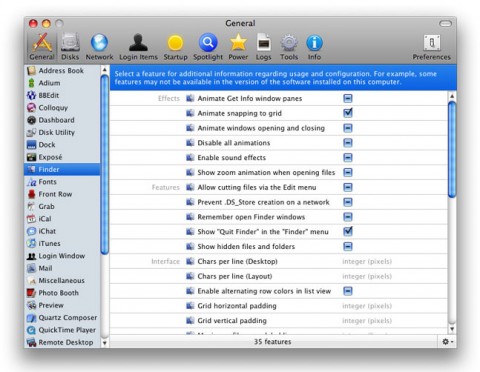Toggle Remember open Finder windows checkbox
The width and height of the screenshot is (480, 372).
tap(348, 217)
